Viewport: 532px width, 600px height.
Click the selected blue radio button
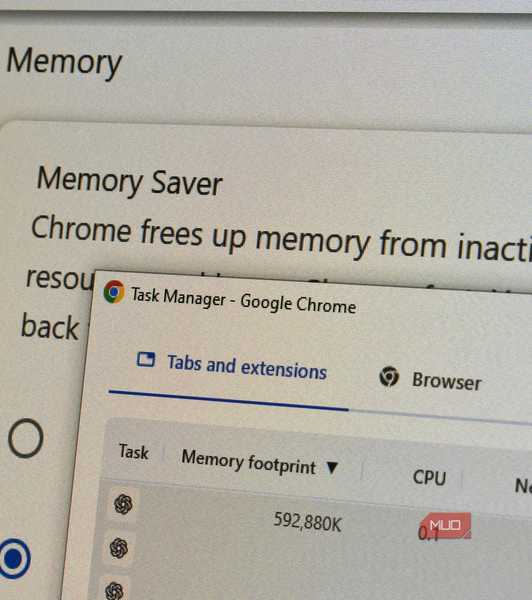tap(15, 559)
